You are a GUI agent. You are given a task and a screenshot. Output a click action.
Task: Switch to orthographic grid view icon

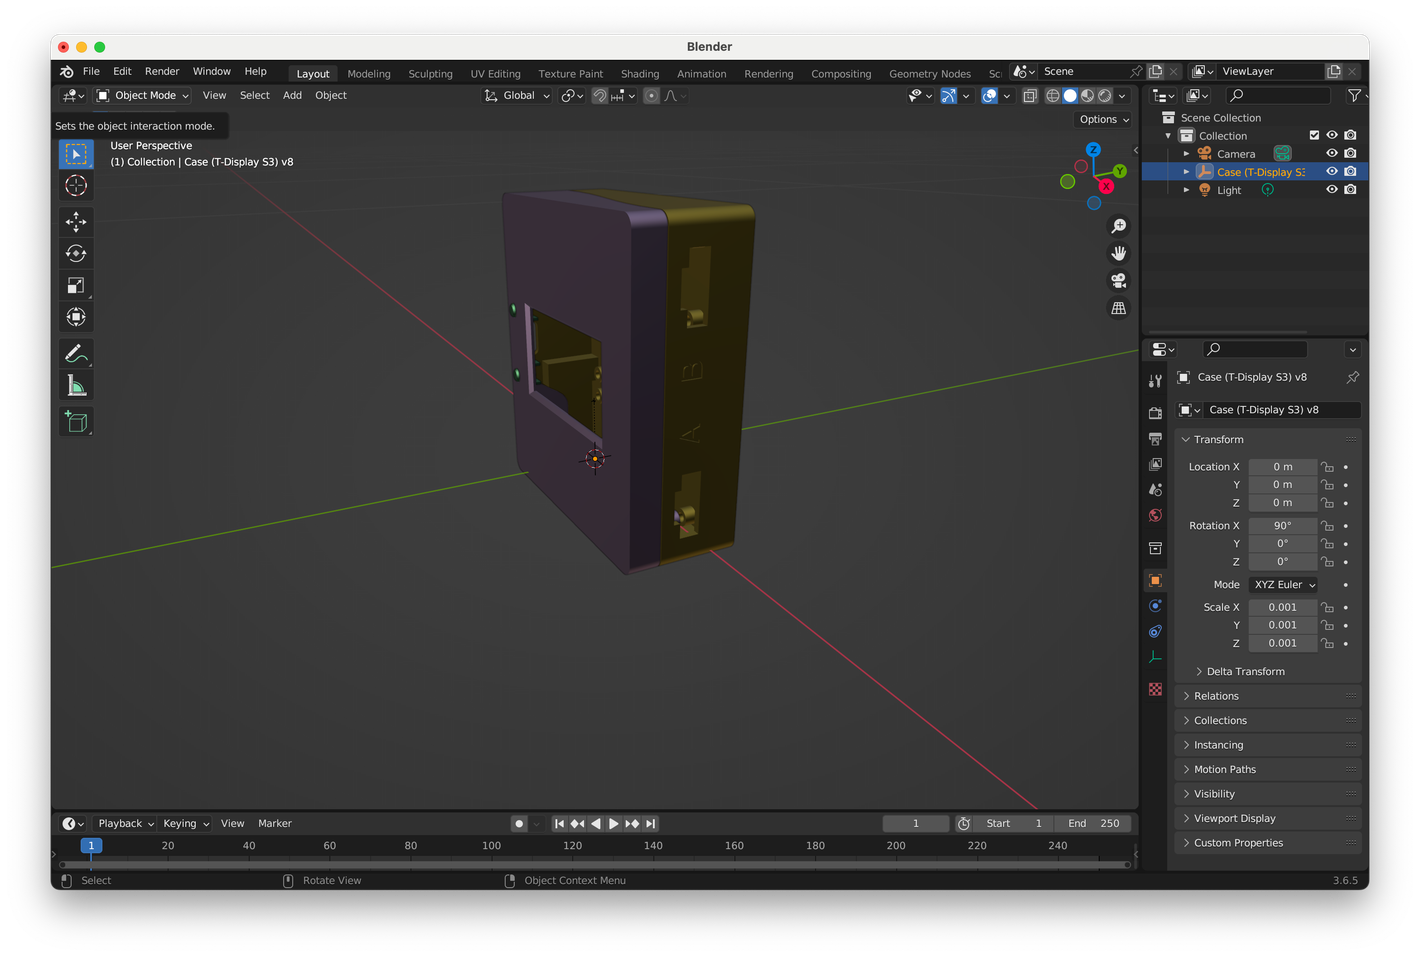pyautogui.click(x=1118, y=308)
